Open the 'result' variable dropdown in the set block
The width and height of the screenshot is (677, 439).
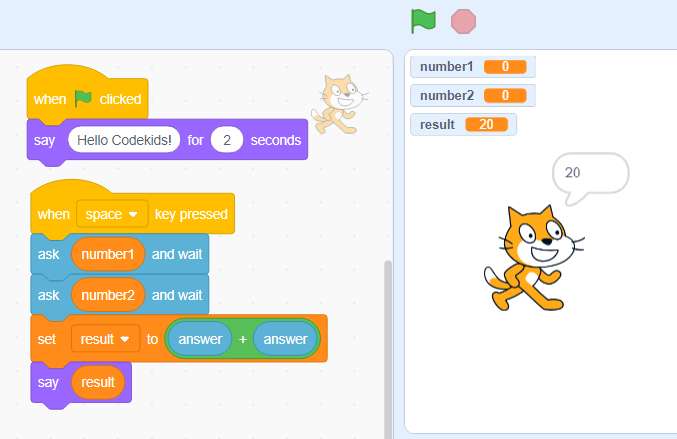[x=105, y=339]
